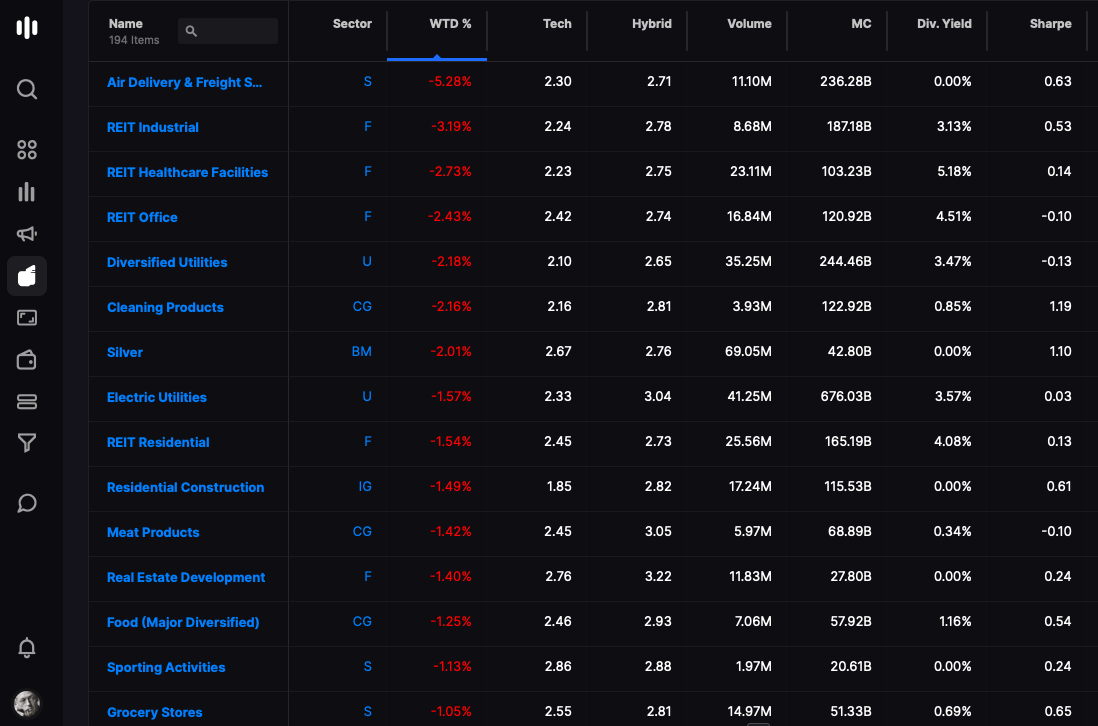Click the 194 Items count label
Image resolution: width=1098 pixels, height=726 pixels.
(134, 41)
